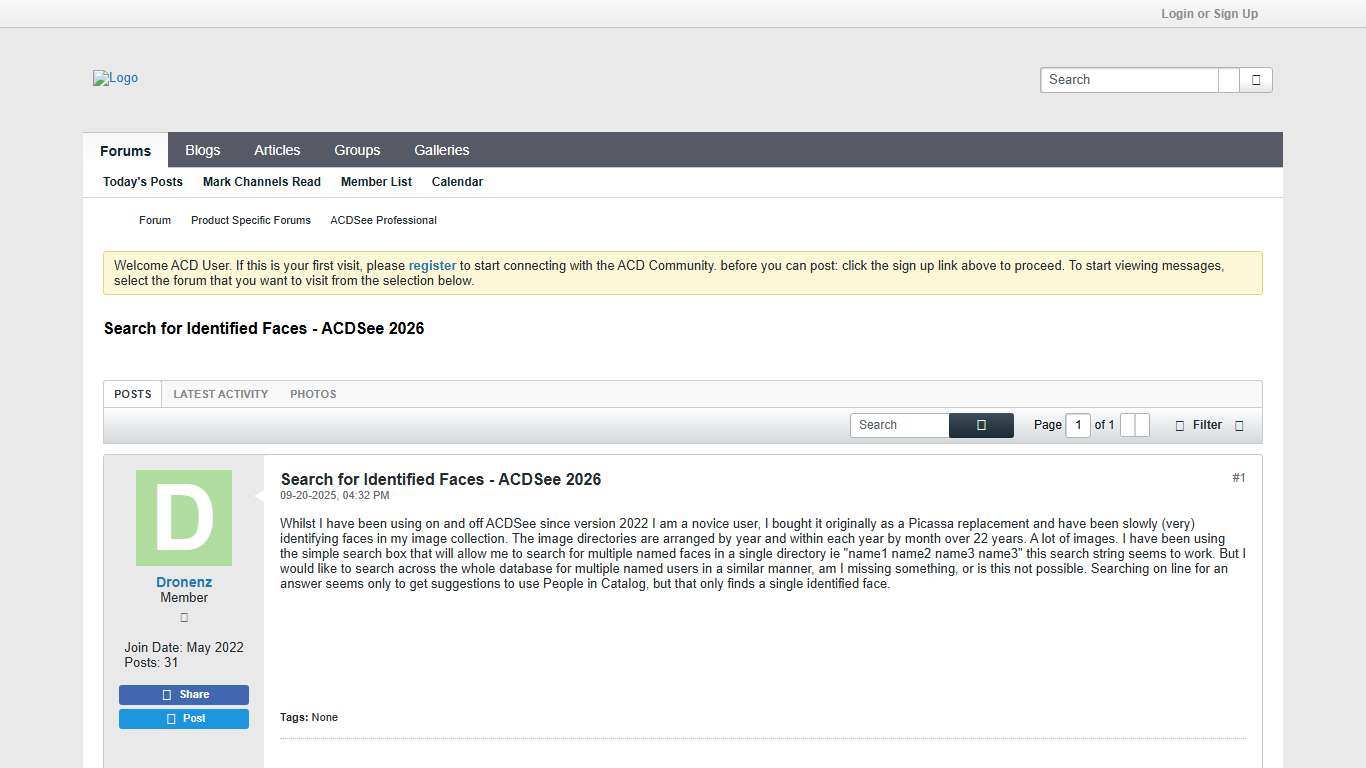1366x768 pixels.
Task: Click the site logo image
Action: 115,78
